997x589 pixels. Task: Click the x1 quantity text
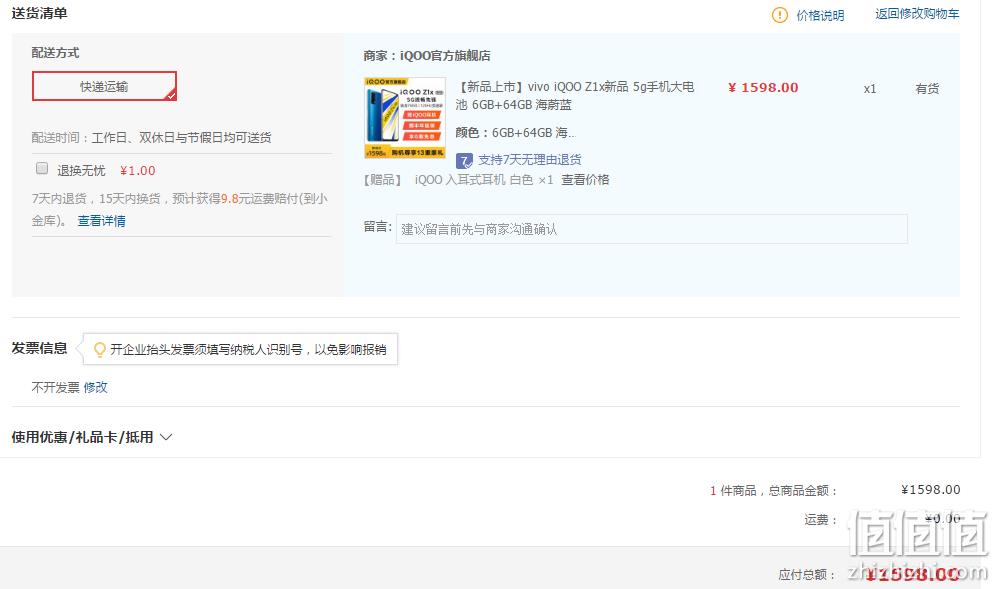point(870,89)
